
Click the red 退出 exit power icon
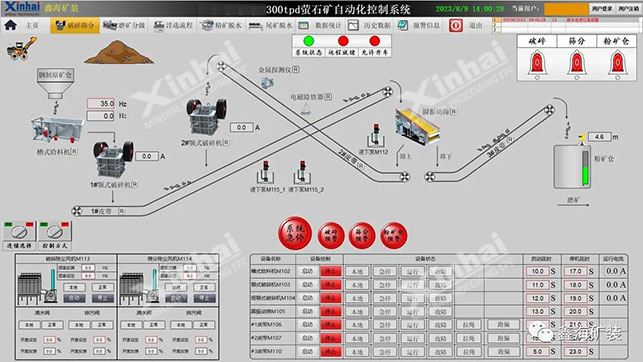coord(456,25)
